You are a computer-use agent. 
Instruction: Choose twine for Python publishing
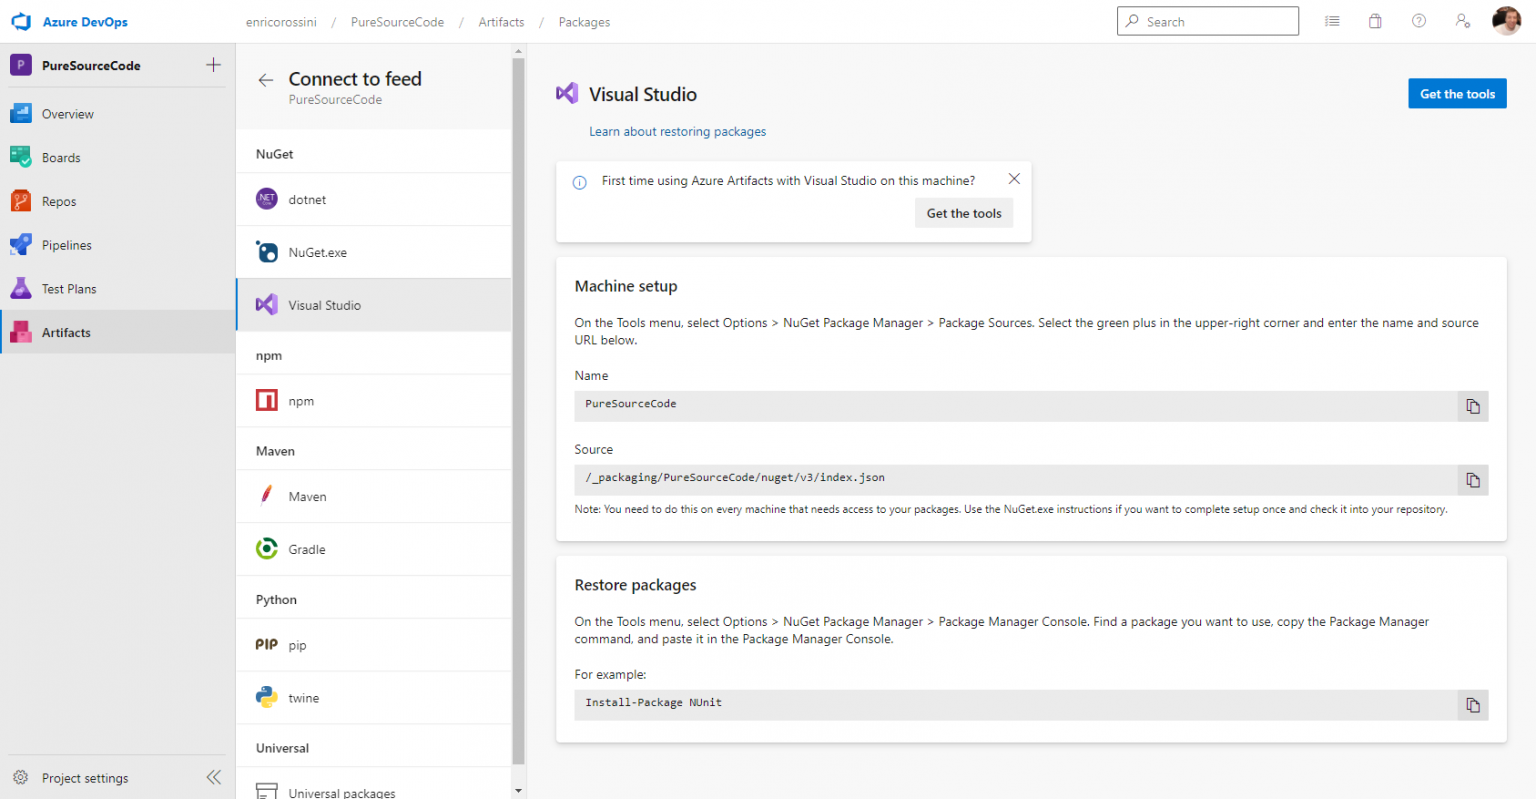[303, 697]
